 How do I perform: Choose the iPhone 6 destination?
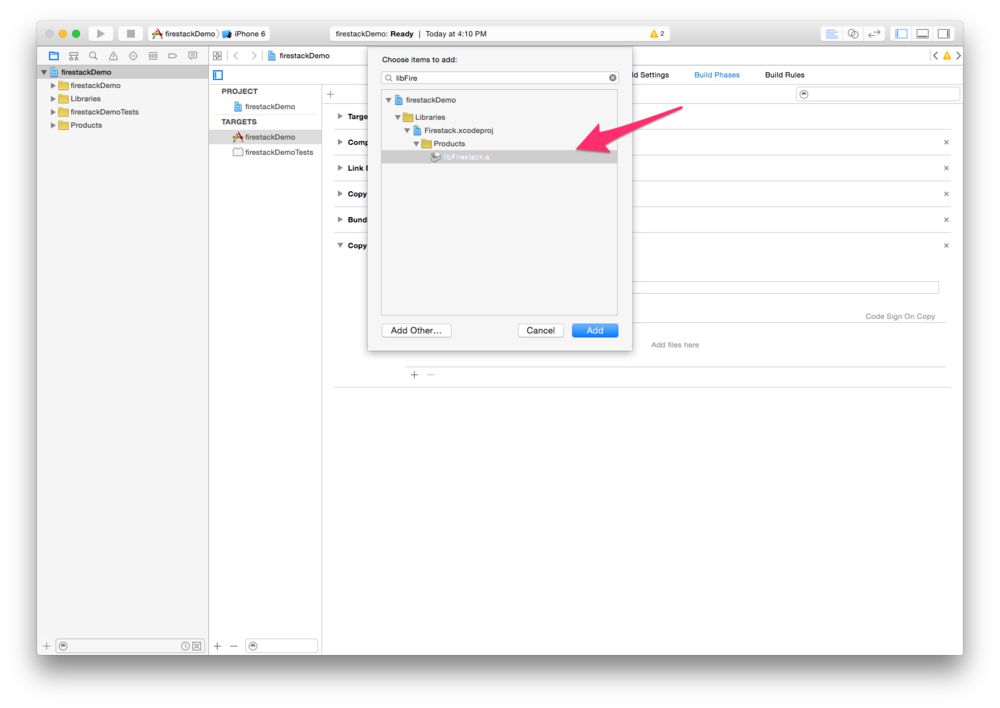(x=244, y=34)
